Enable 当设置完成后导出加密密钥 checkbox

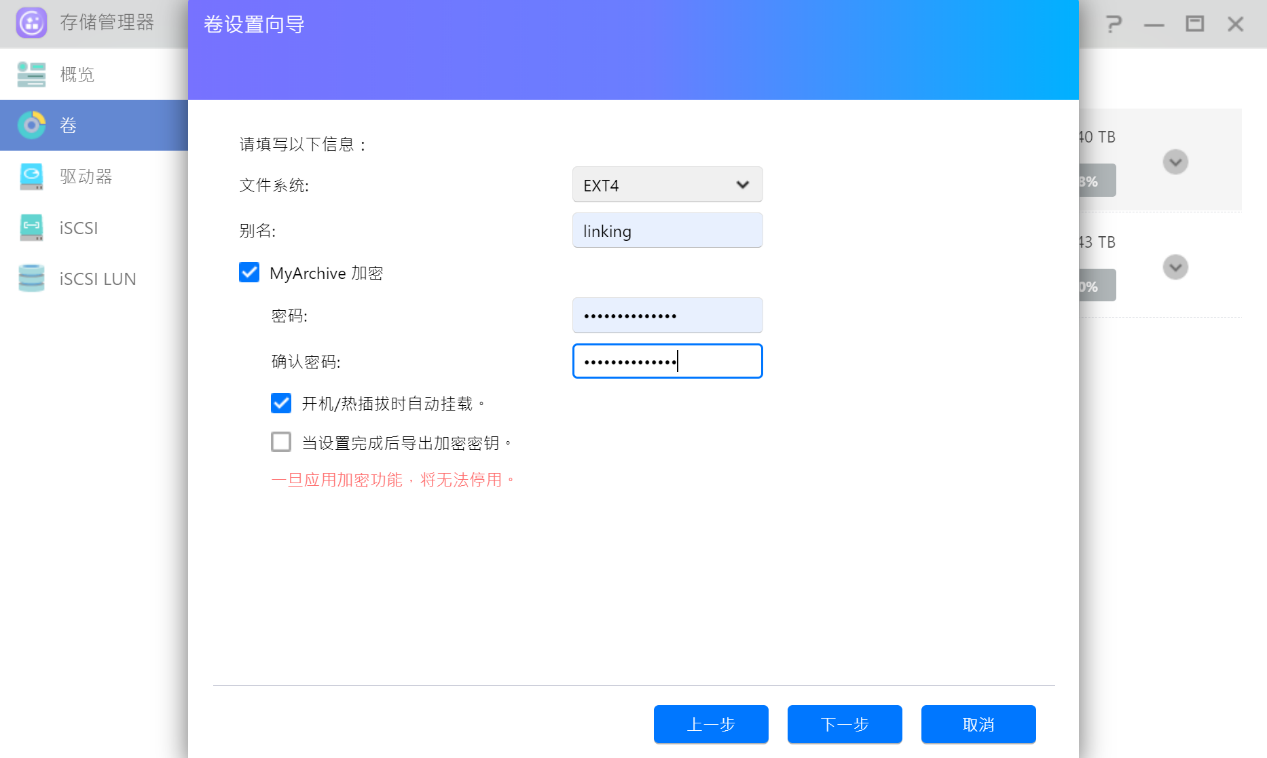281,442
